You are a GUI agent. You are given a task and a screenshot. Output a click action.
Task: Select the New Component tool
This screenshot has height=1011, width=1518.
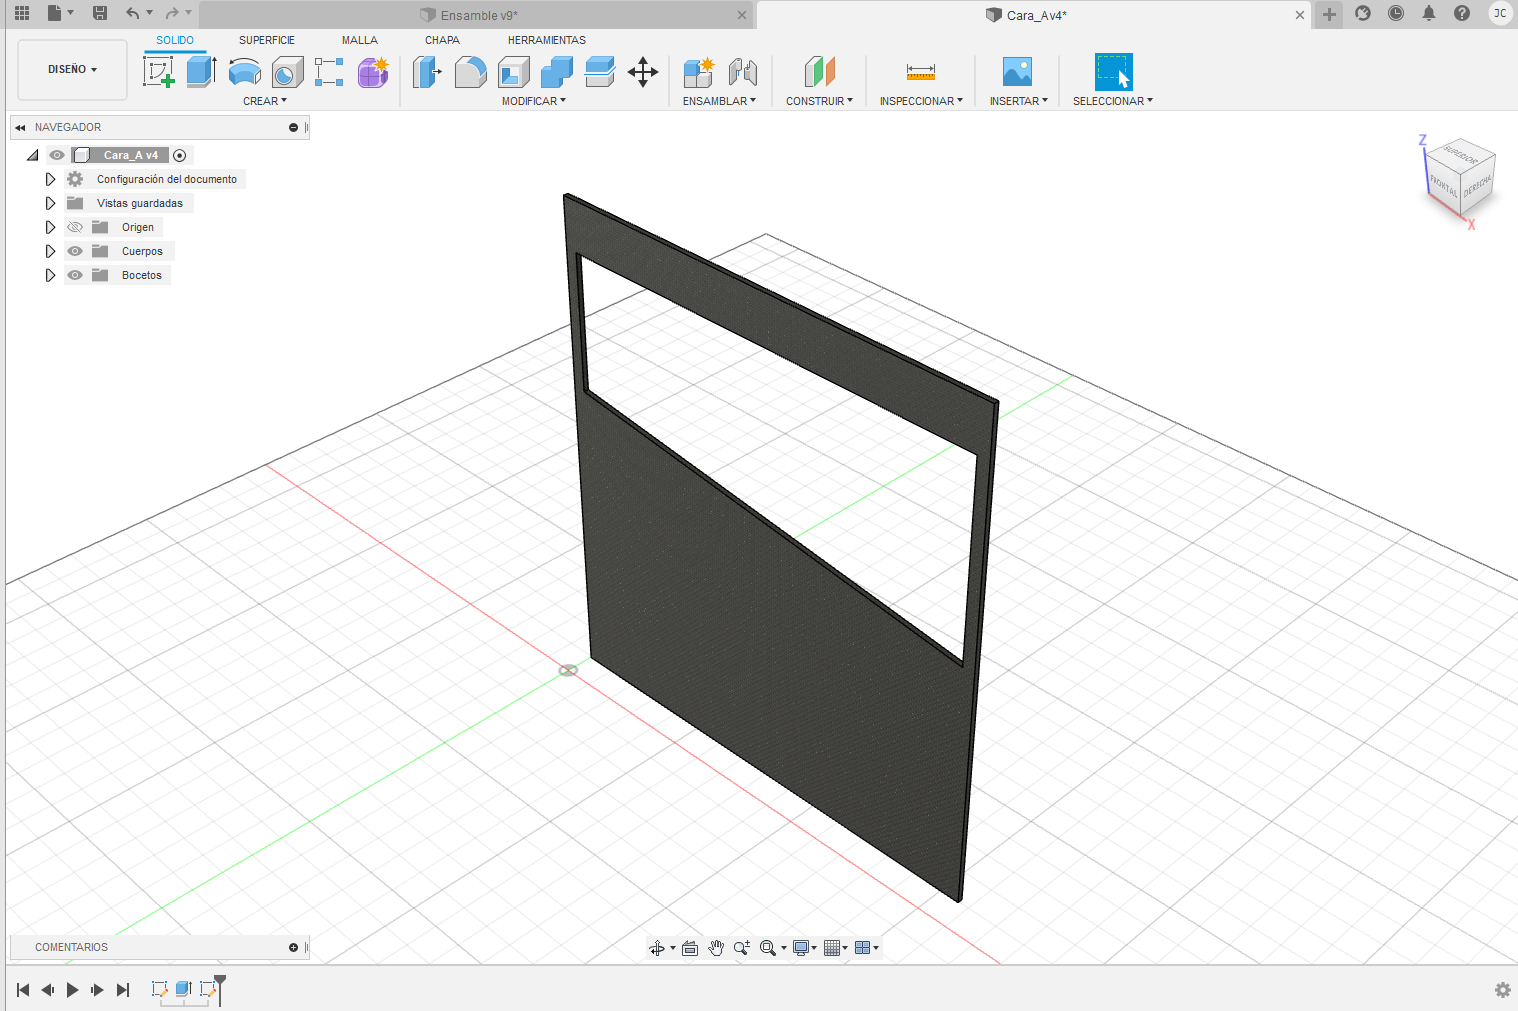pos(698,72)
